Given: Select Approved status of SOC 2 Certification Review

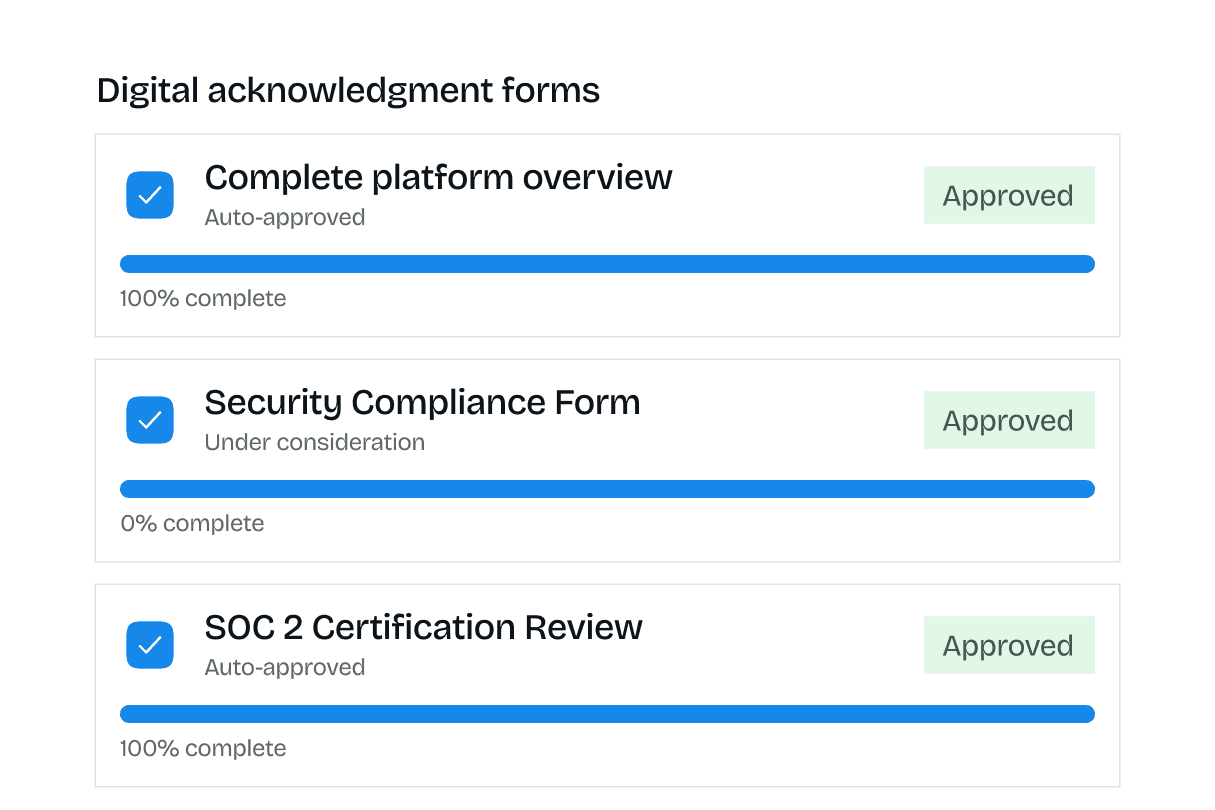Looking at the screenshot, I should pyautogui.click(x=1008, y=645).
